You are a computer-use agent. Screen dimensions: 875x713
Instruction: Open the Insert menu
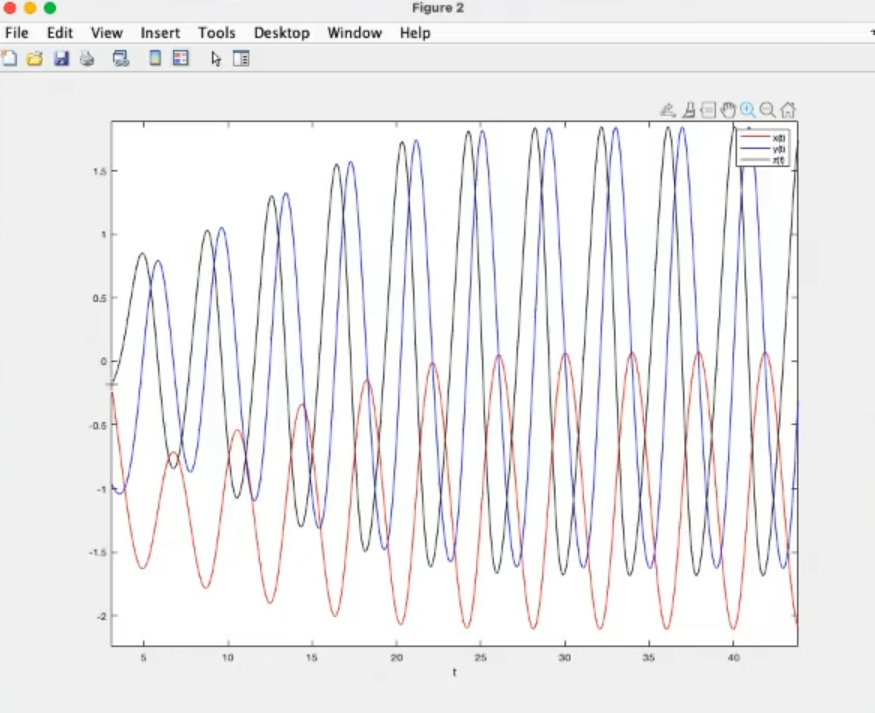point(160,33)
